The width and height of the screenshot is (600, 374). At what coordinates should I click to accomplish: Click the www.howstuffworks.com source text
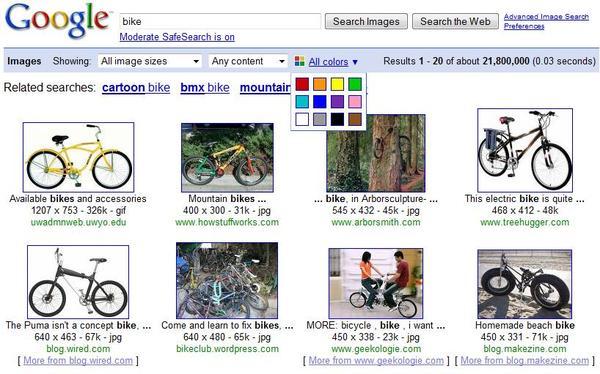click(x=227, y=222)
